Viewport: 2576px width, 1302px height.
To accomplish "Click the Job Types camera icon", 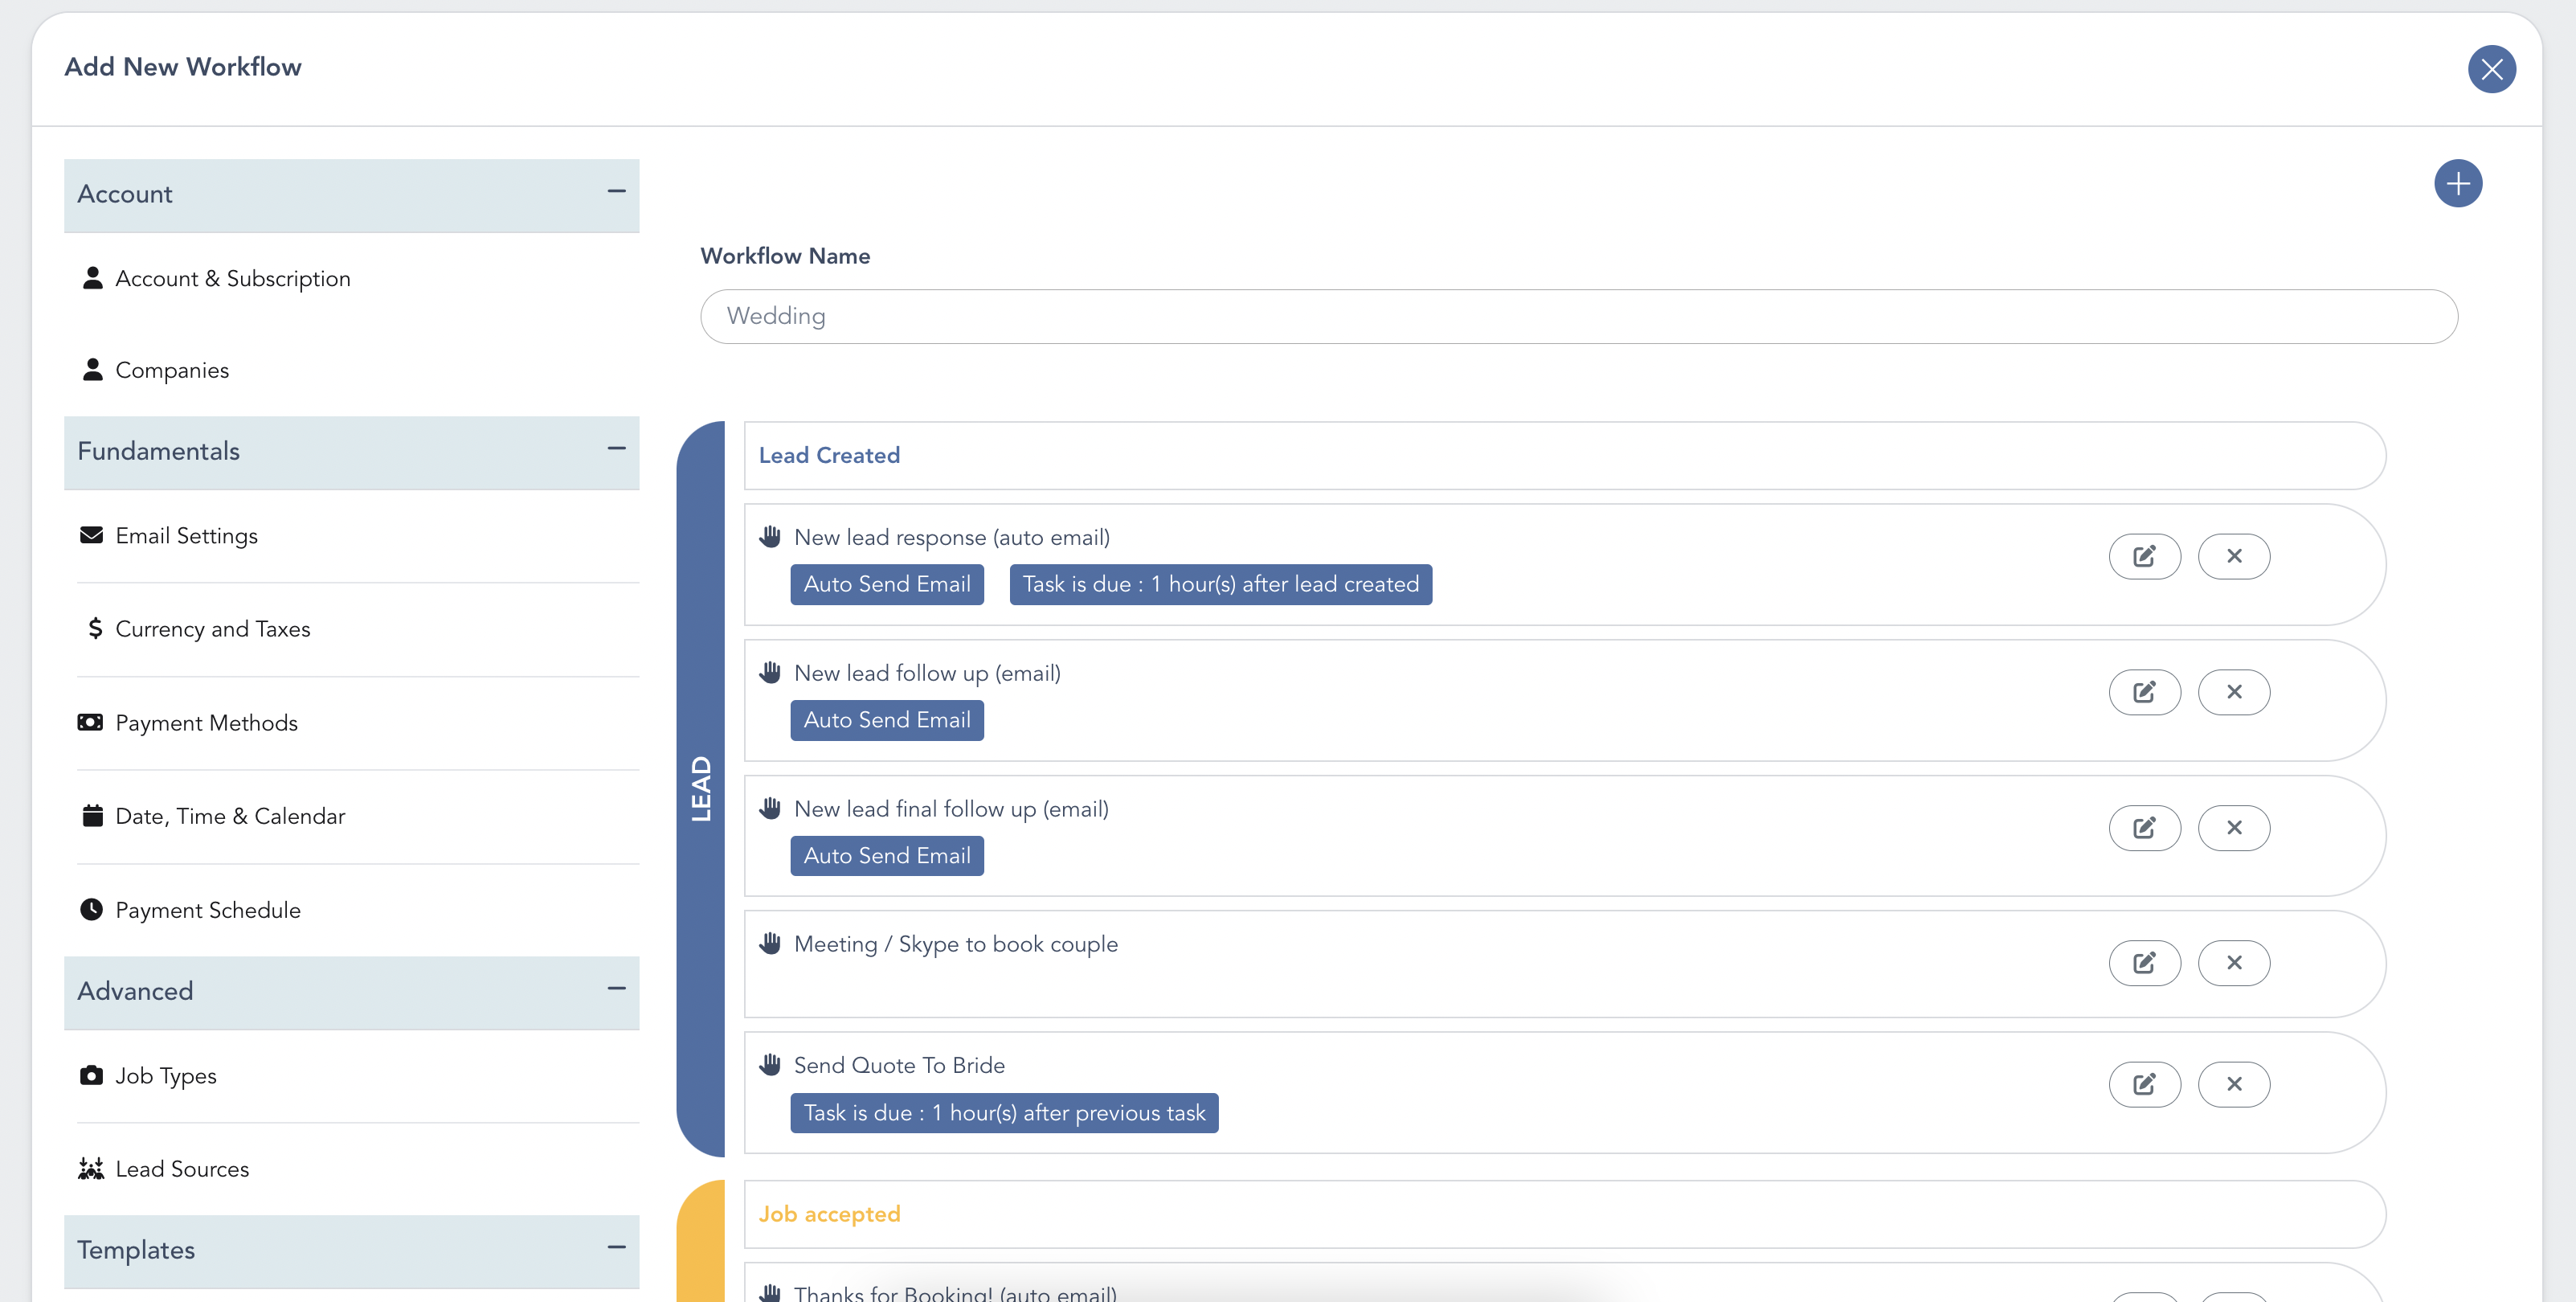I will [x=91, y=1075].
